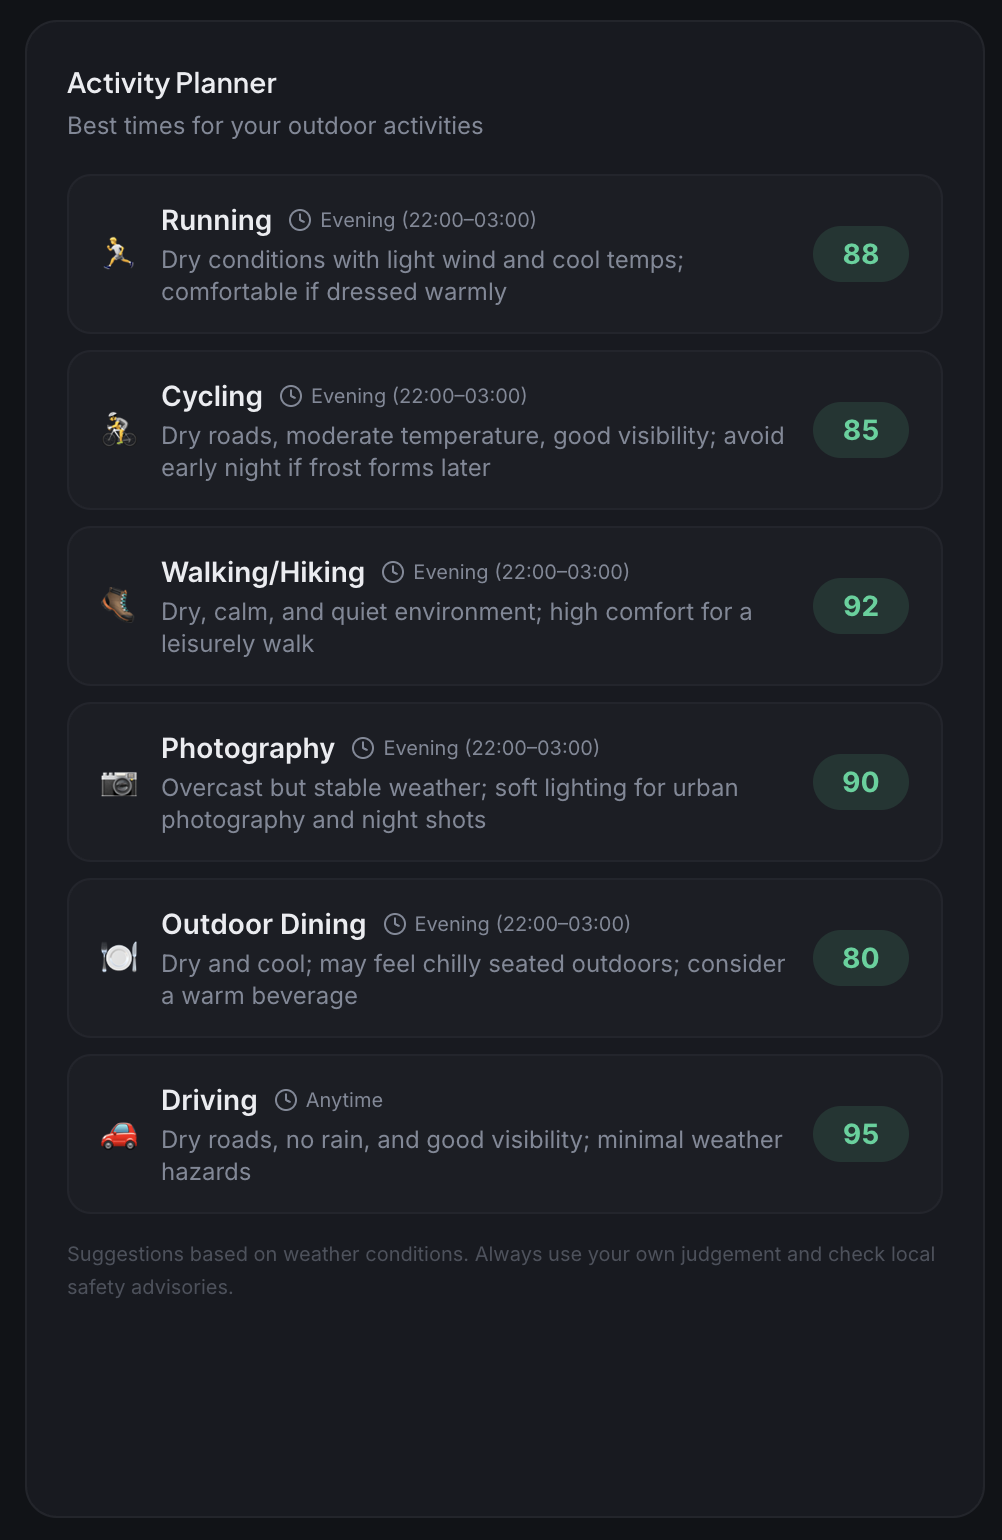
Task: Click the hiking boot icon for Walking/Hiking
Action: tap(119, 605)
